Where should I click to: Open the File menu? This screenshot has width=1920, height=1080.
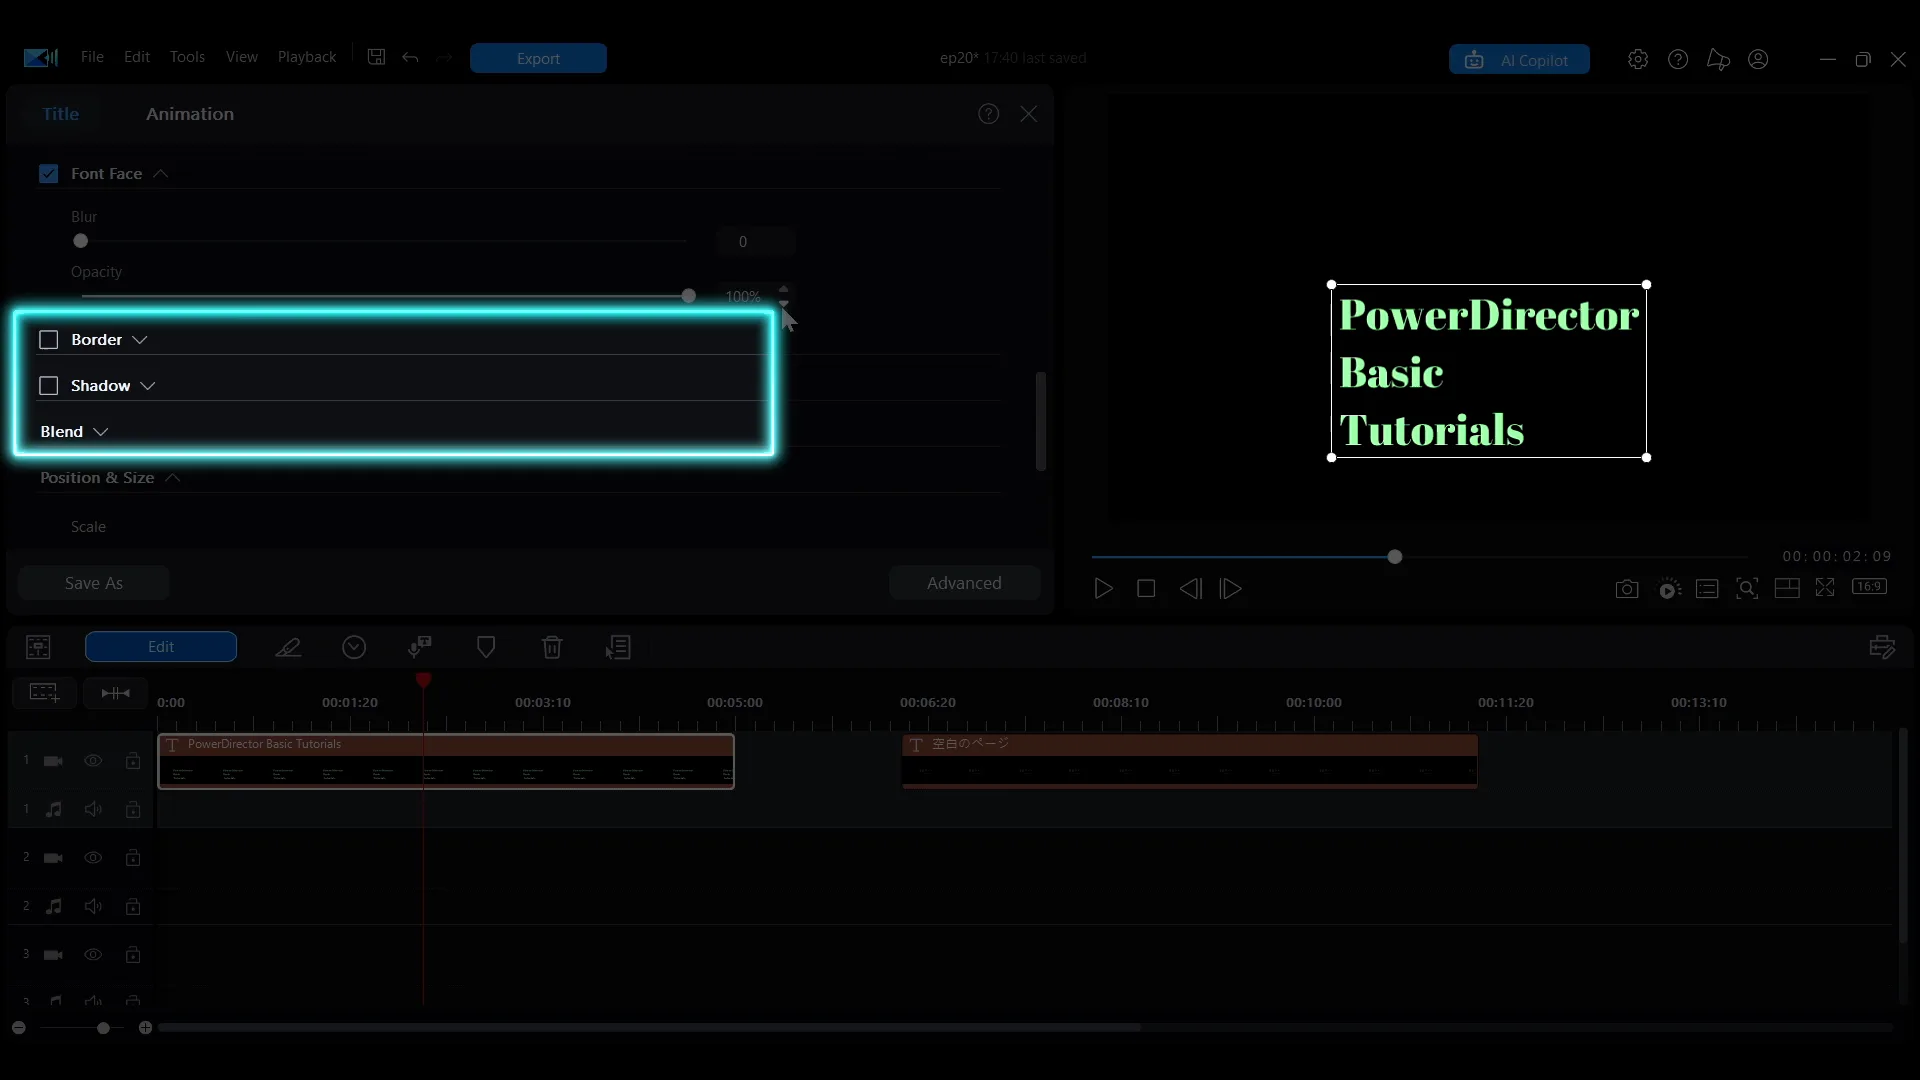pos(92,57)
